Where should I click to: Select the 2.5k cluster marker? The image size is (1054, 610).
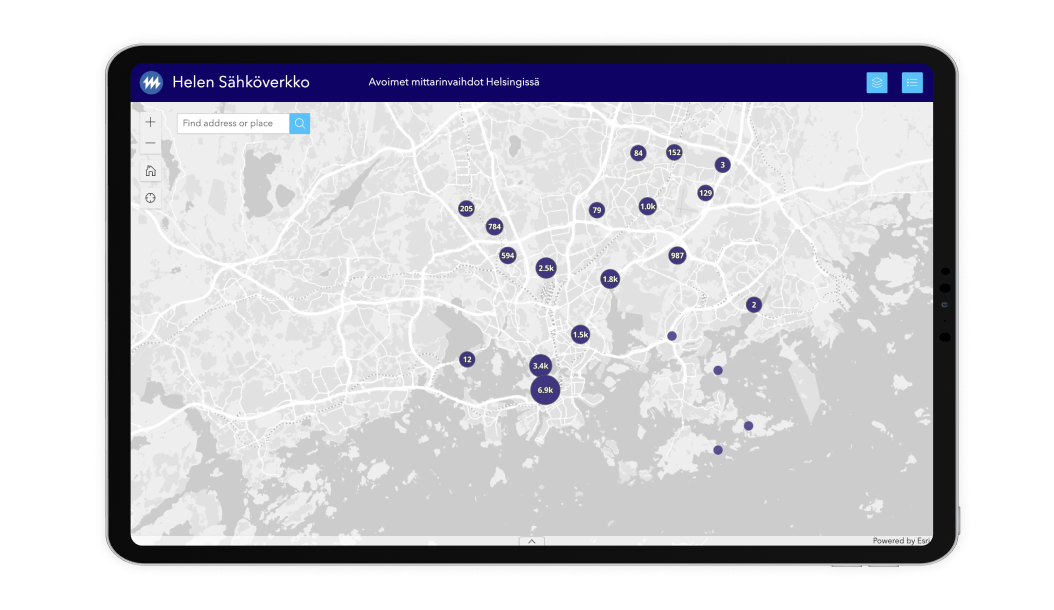[546, 268]
